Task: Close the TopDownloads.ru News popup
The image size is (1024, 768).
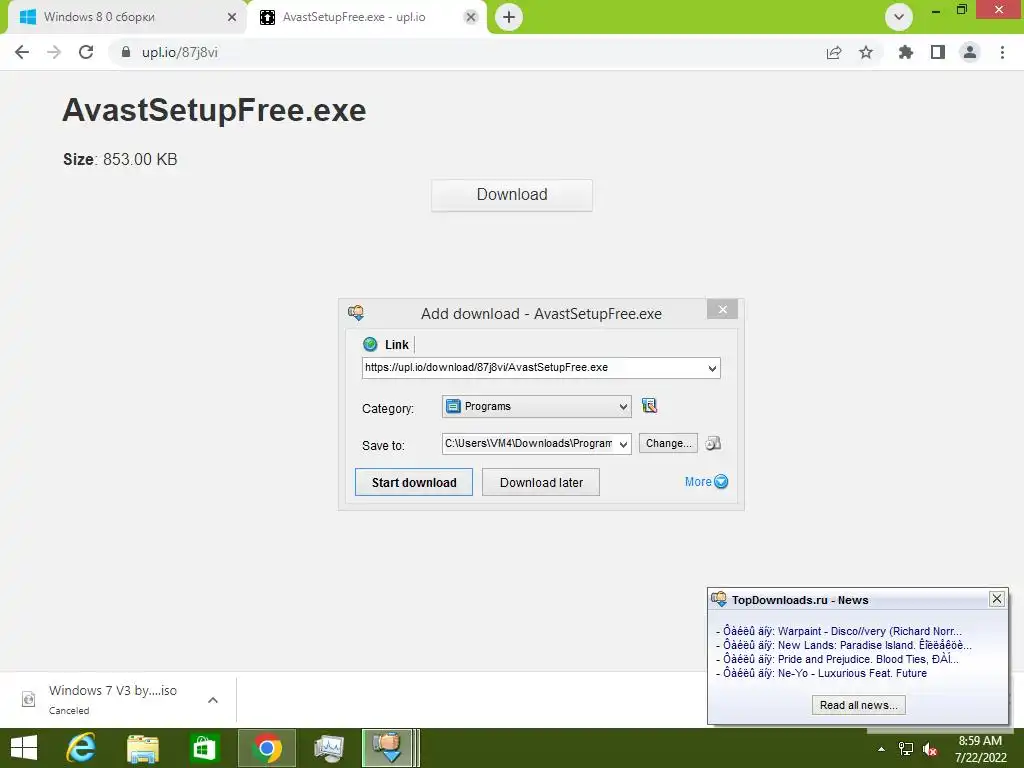Action: tap(997, 598)
